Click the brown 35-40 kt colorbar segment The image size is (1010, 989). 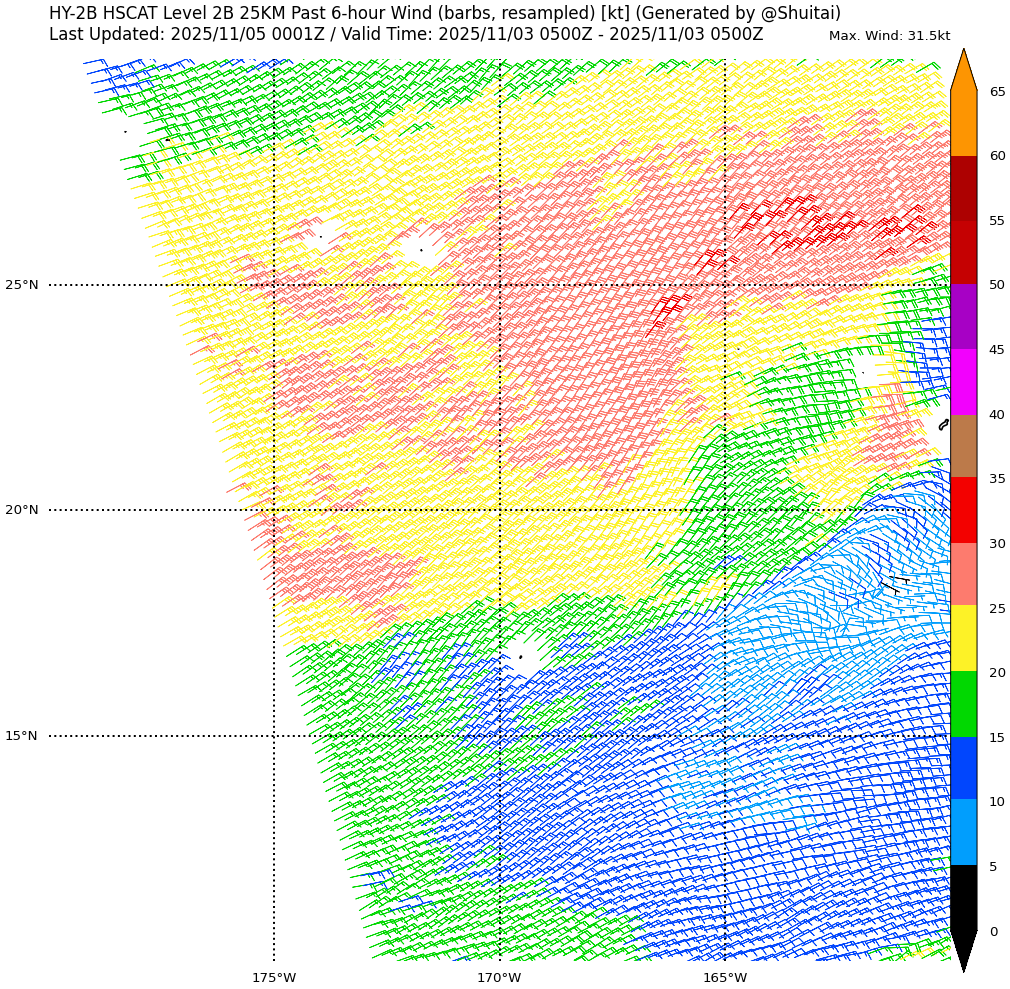point(963,446)
